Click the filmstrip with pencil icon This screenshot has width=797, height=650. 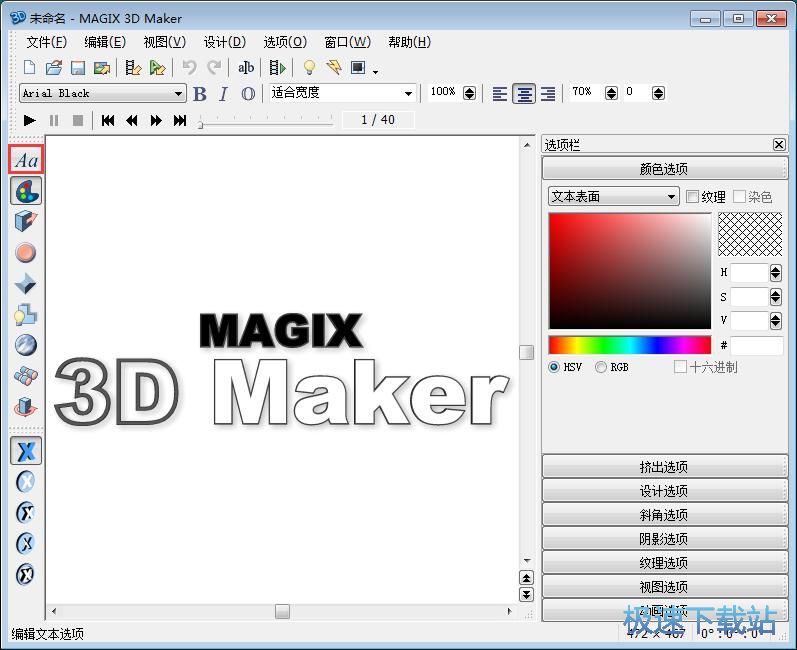click(x=133, y=68)
